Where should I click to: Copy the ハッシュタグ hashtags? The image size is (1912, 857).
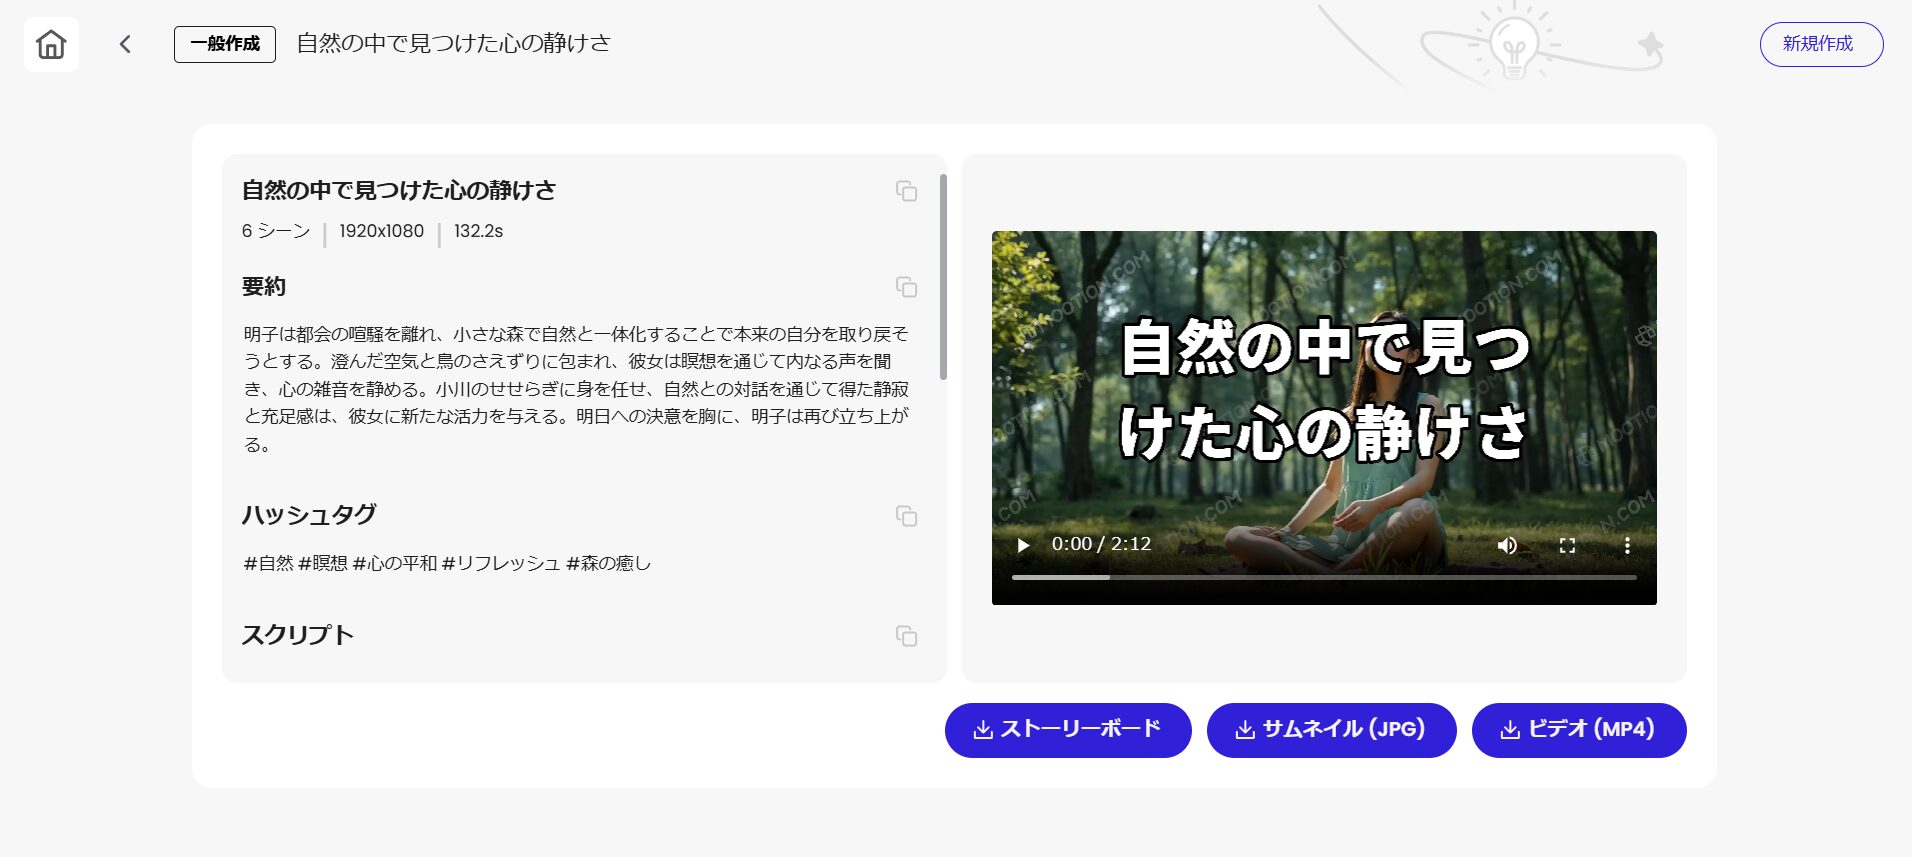click(x=906, y=516)
